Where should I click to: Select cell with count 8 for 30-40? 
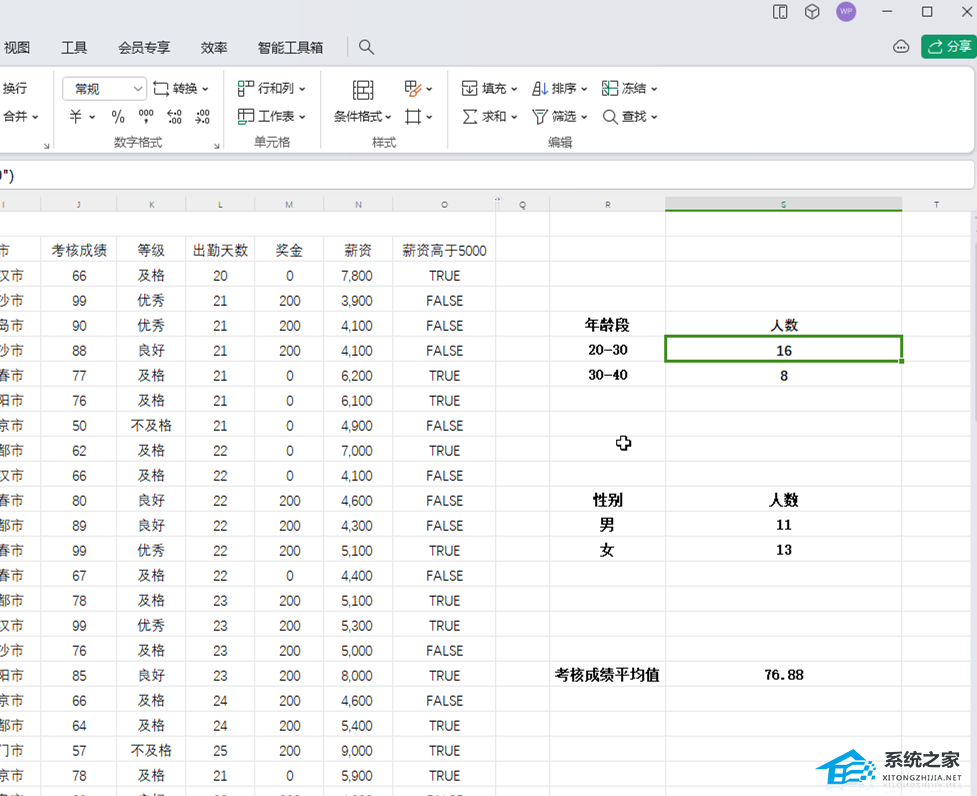click(x=783, y=375)
